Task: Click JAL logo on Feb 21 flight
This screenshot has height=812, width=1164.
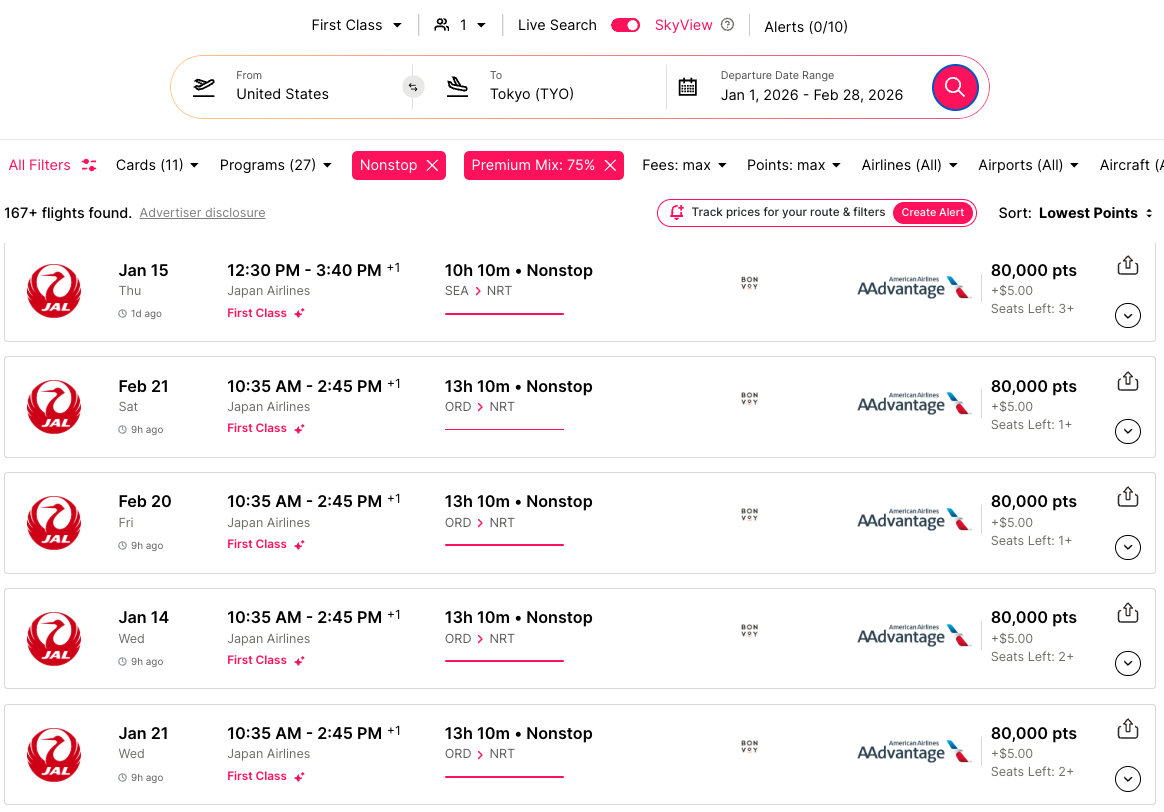Action: pos(54,407)
